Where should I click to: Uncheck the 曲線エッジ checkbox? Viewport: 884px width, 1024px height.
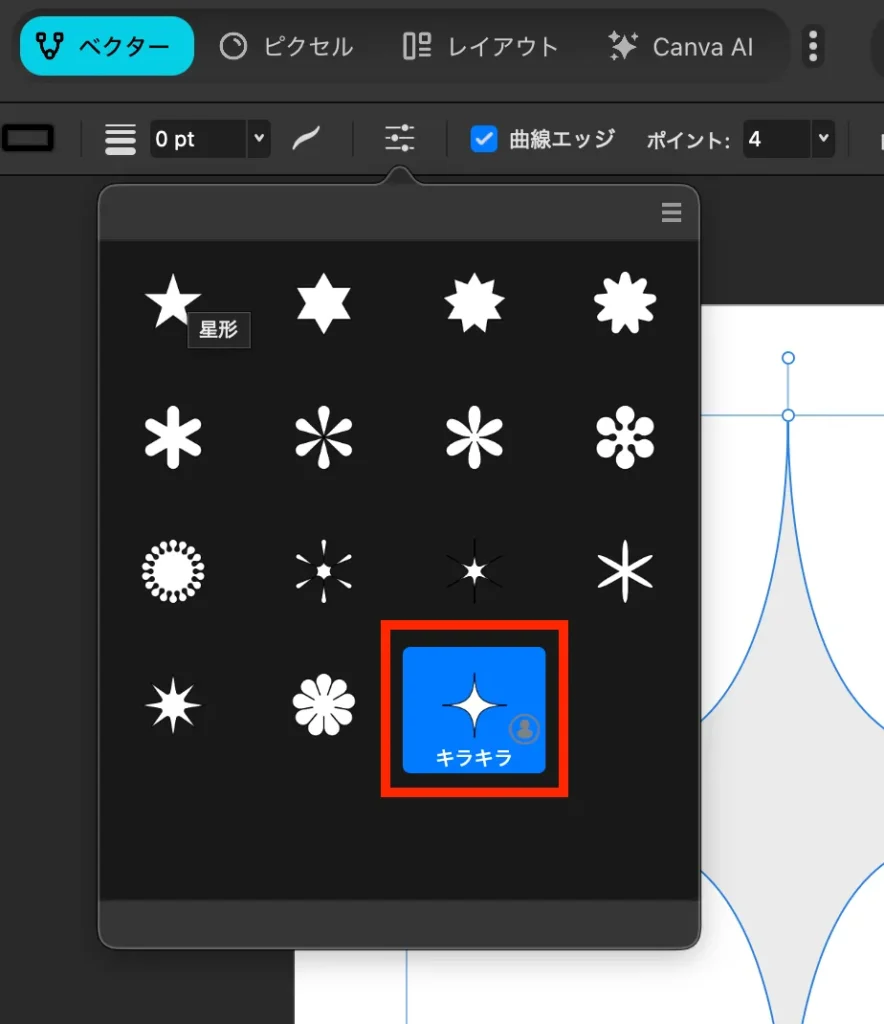484,139
